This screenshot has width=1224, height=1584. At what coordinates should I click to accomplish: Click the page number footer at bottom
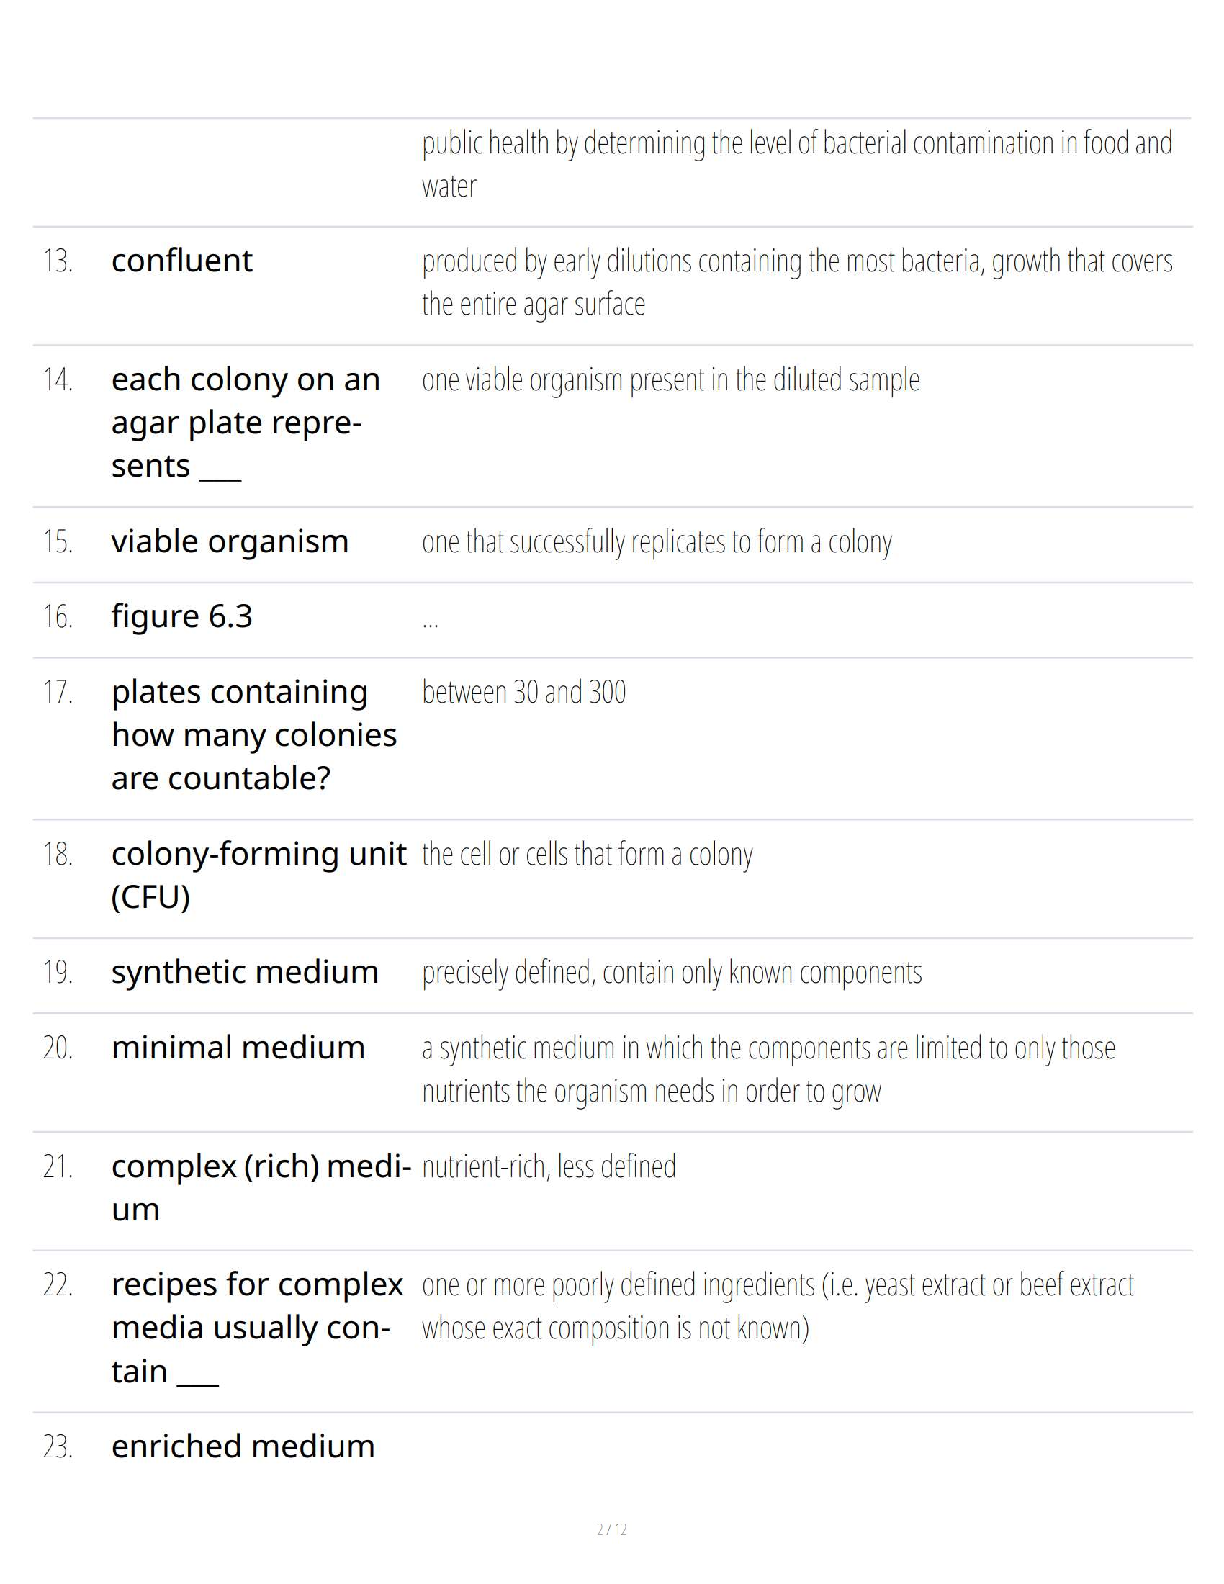(x=612, y=1529)
